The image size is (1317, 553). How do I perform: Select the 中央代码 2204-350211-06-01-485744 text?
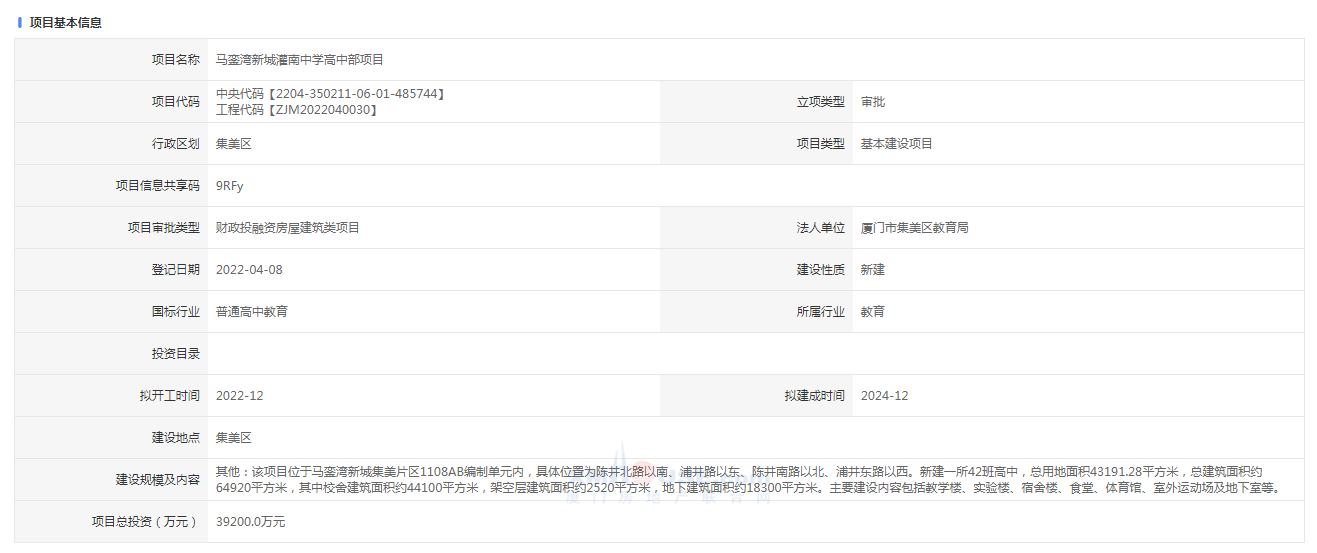pos(330,94)
